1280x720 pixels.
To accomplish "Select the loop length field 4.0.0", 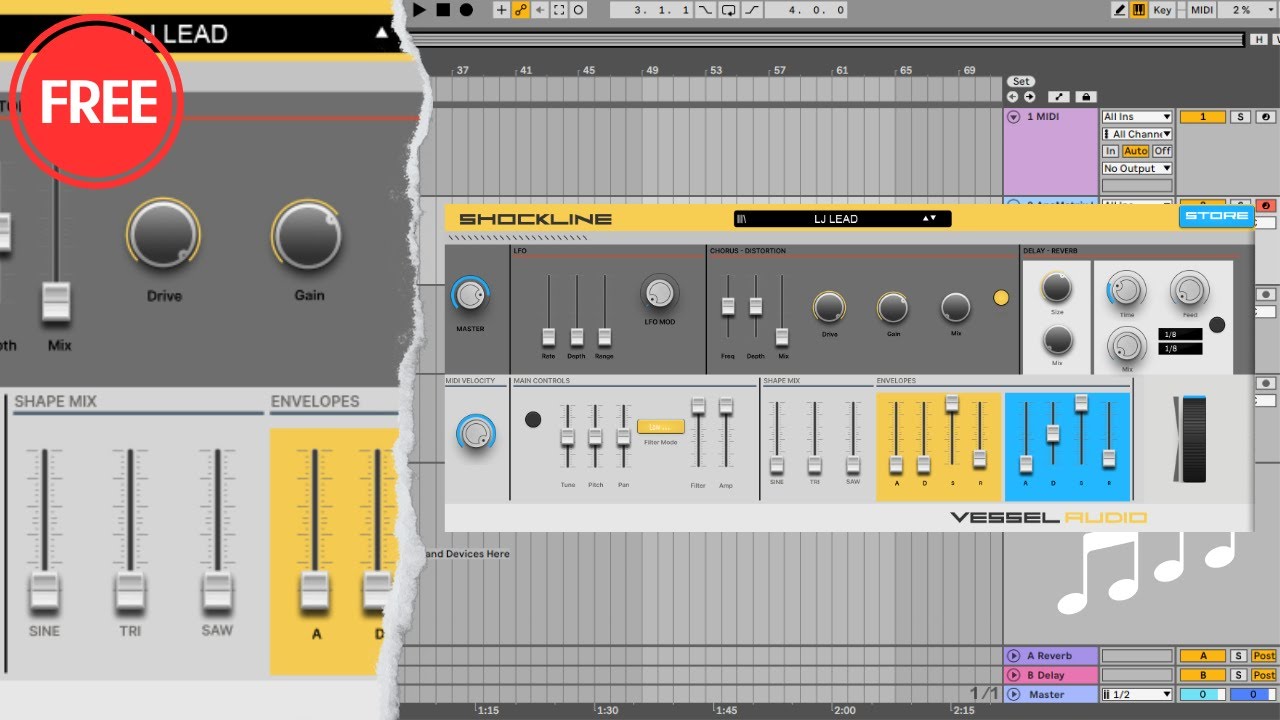I will [x=806, y=10].
